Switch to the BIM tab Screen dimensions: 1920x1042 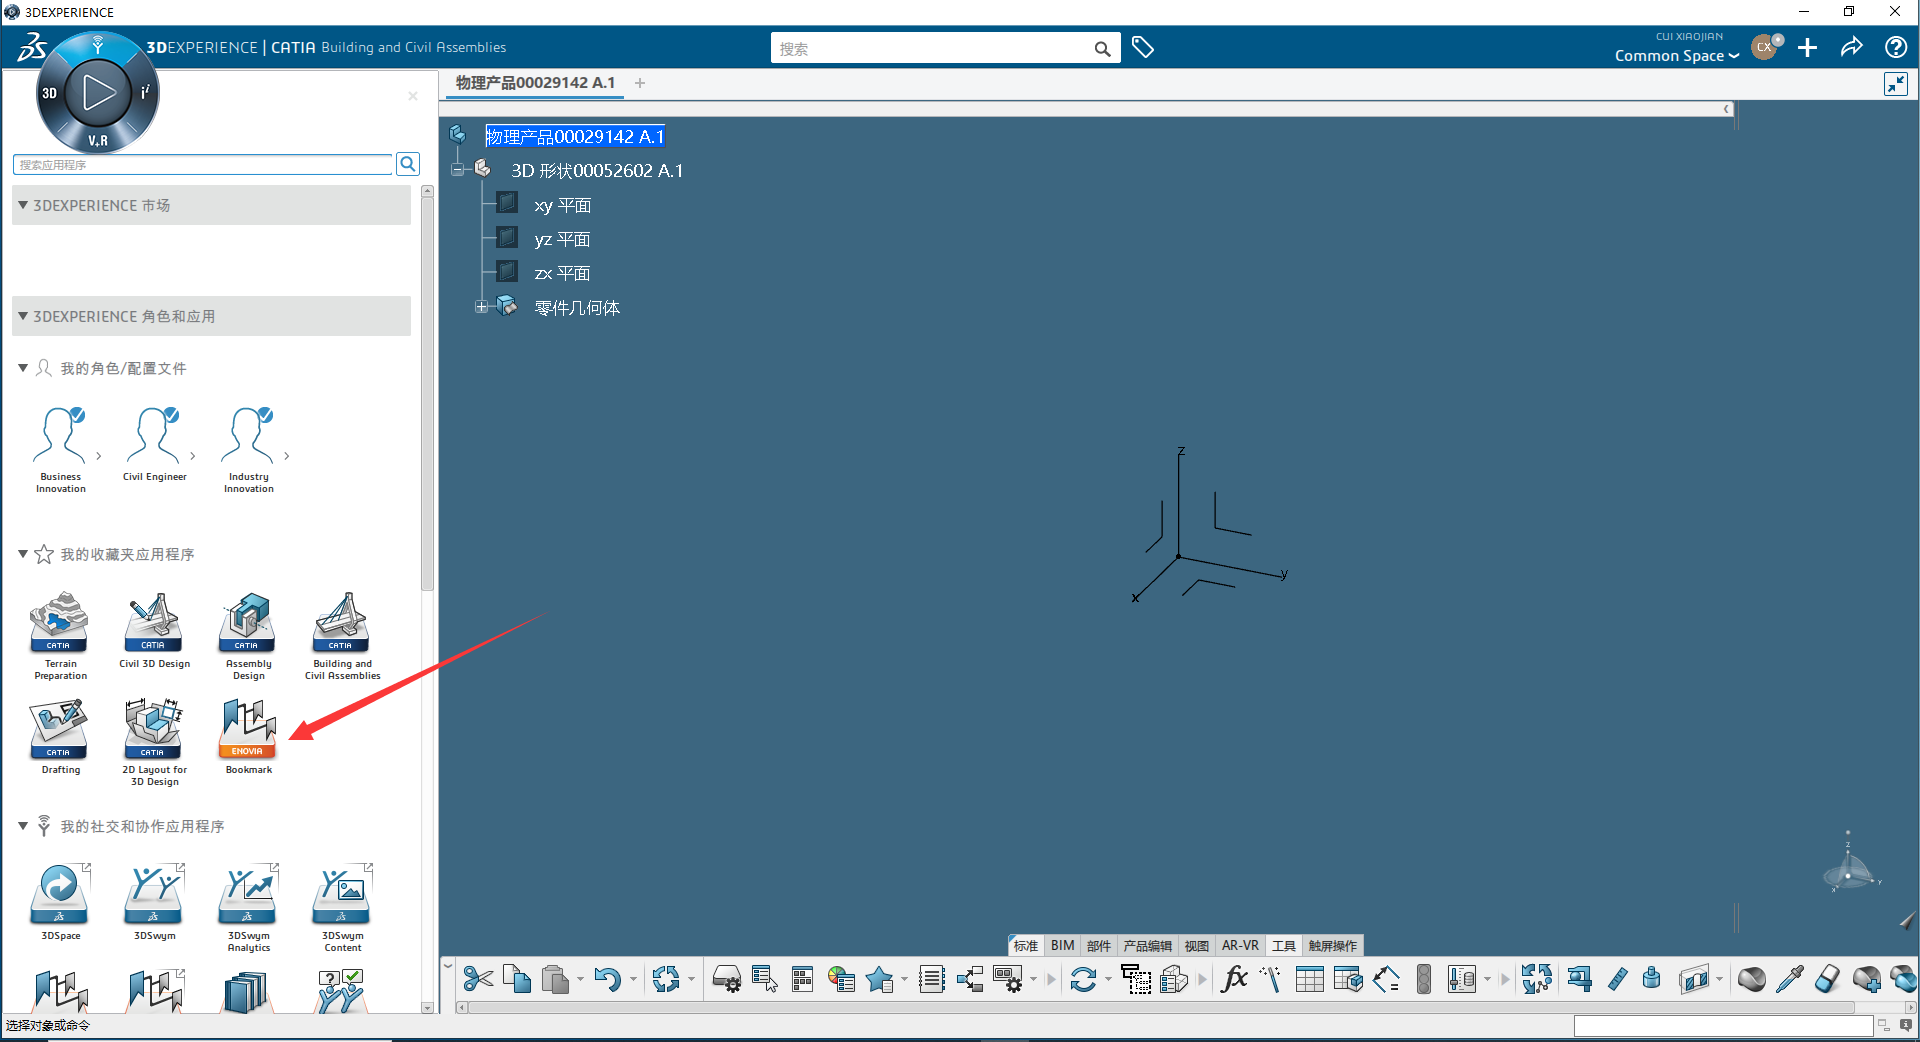click(1061, 945)
